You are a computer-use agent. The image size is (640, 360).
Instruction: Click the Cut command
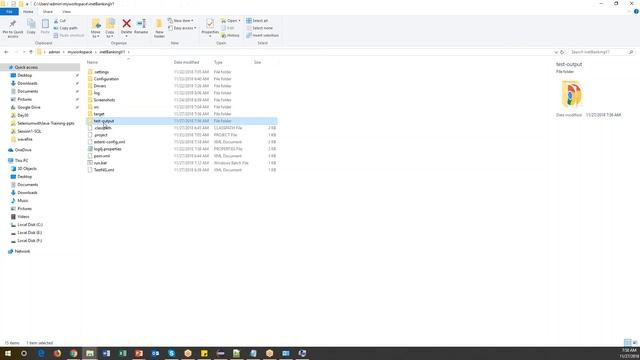pos(60,20)
